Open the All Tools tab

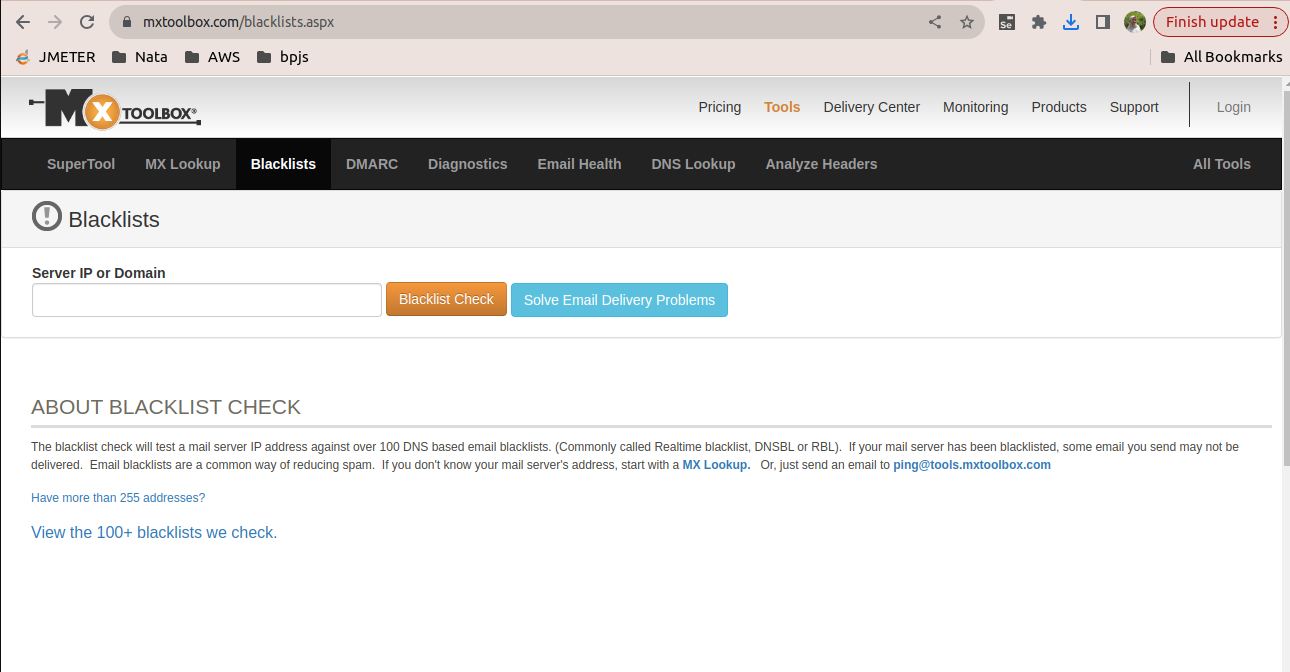tap(1222, 164)
